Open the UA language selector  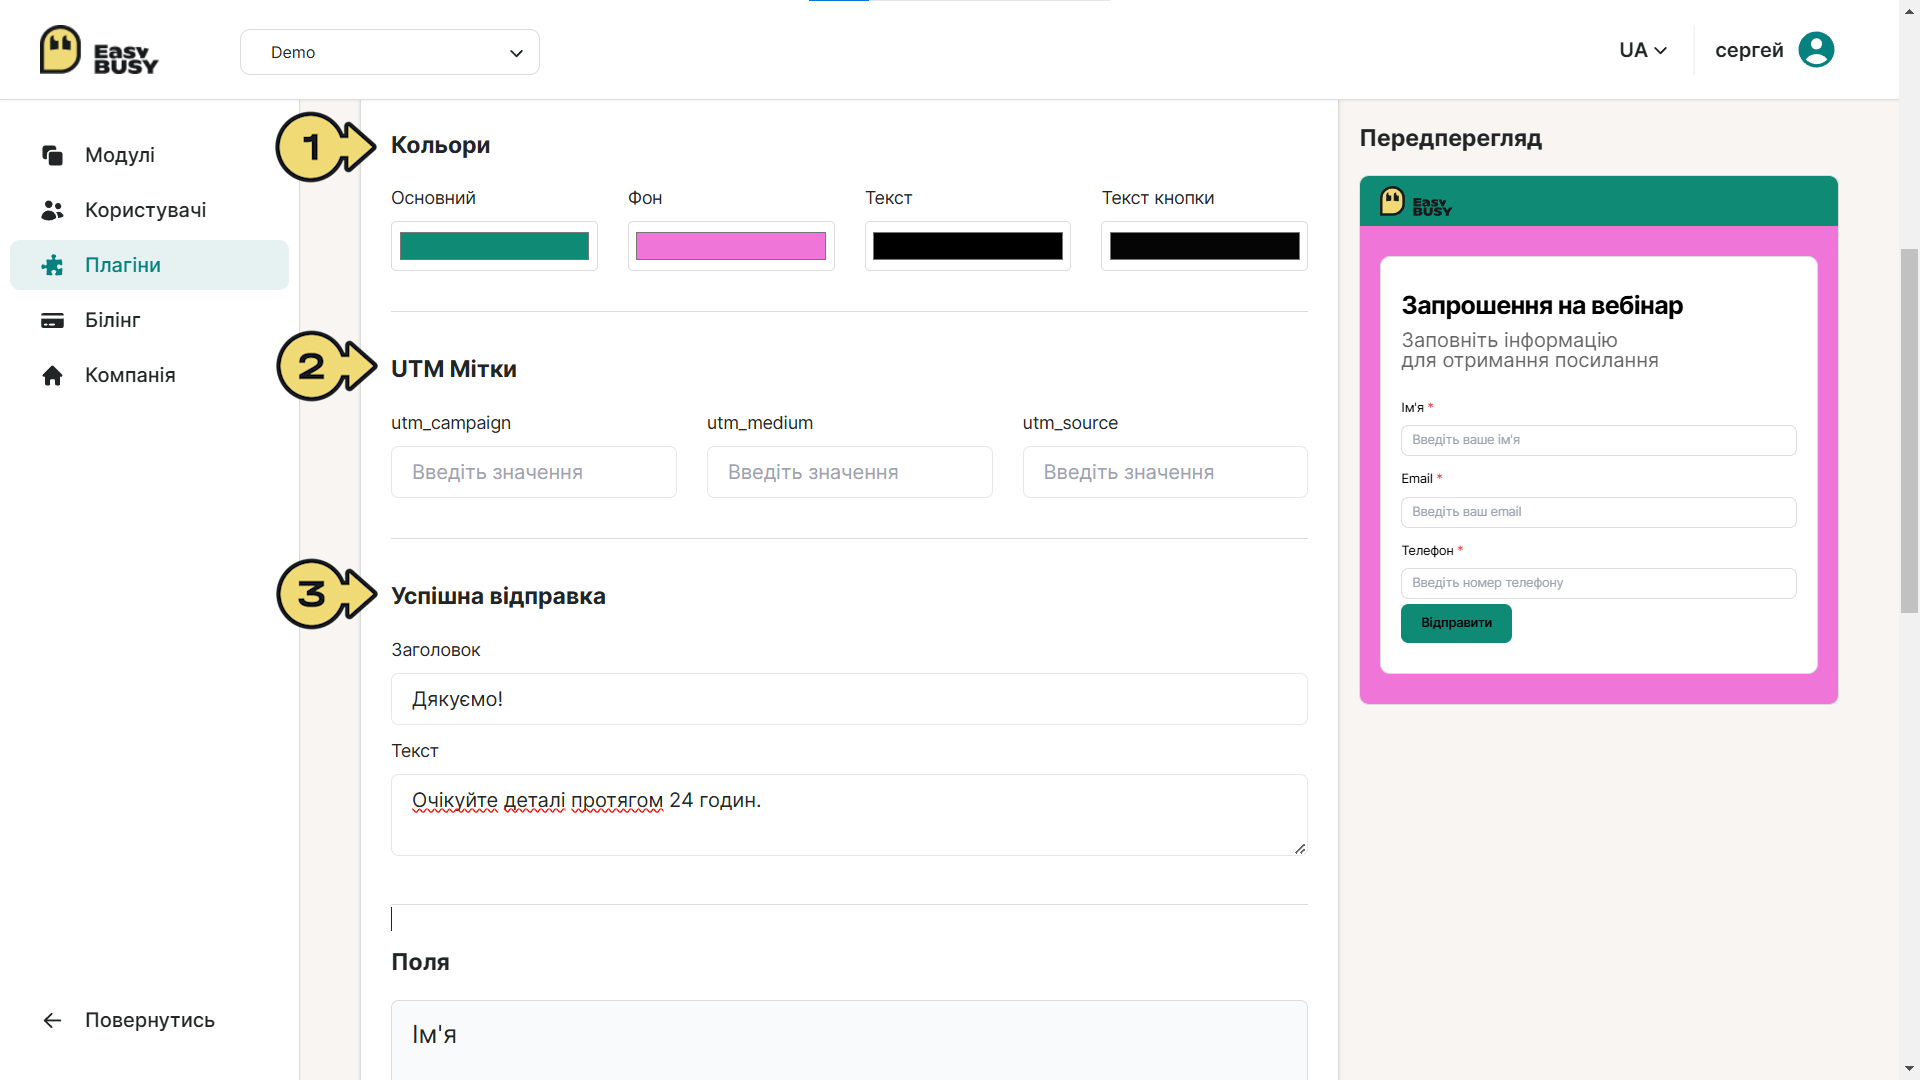[1643, 50]
